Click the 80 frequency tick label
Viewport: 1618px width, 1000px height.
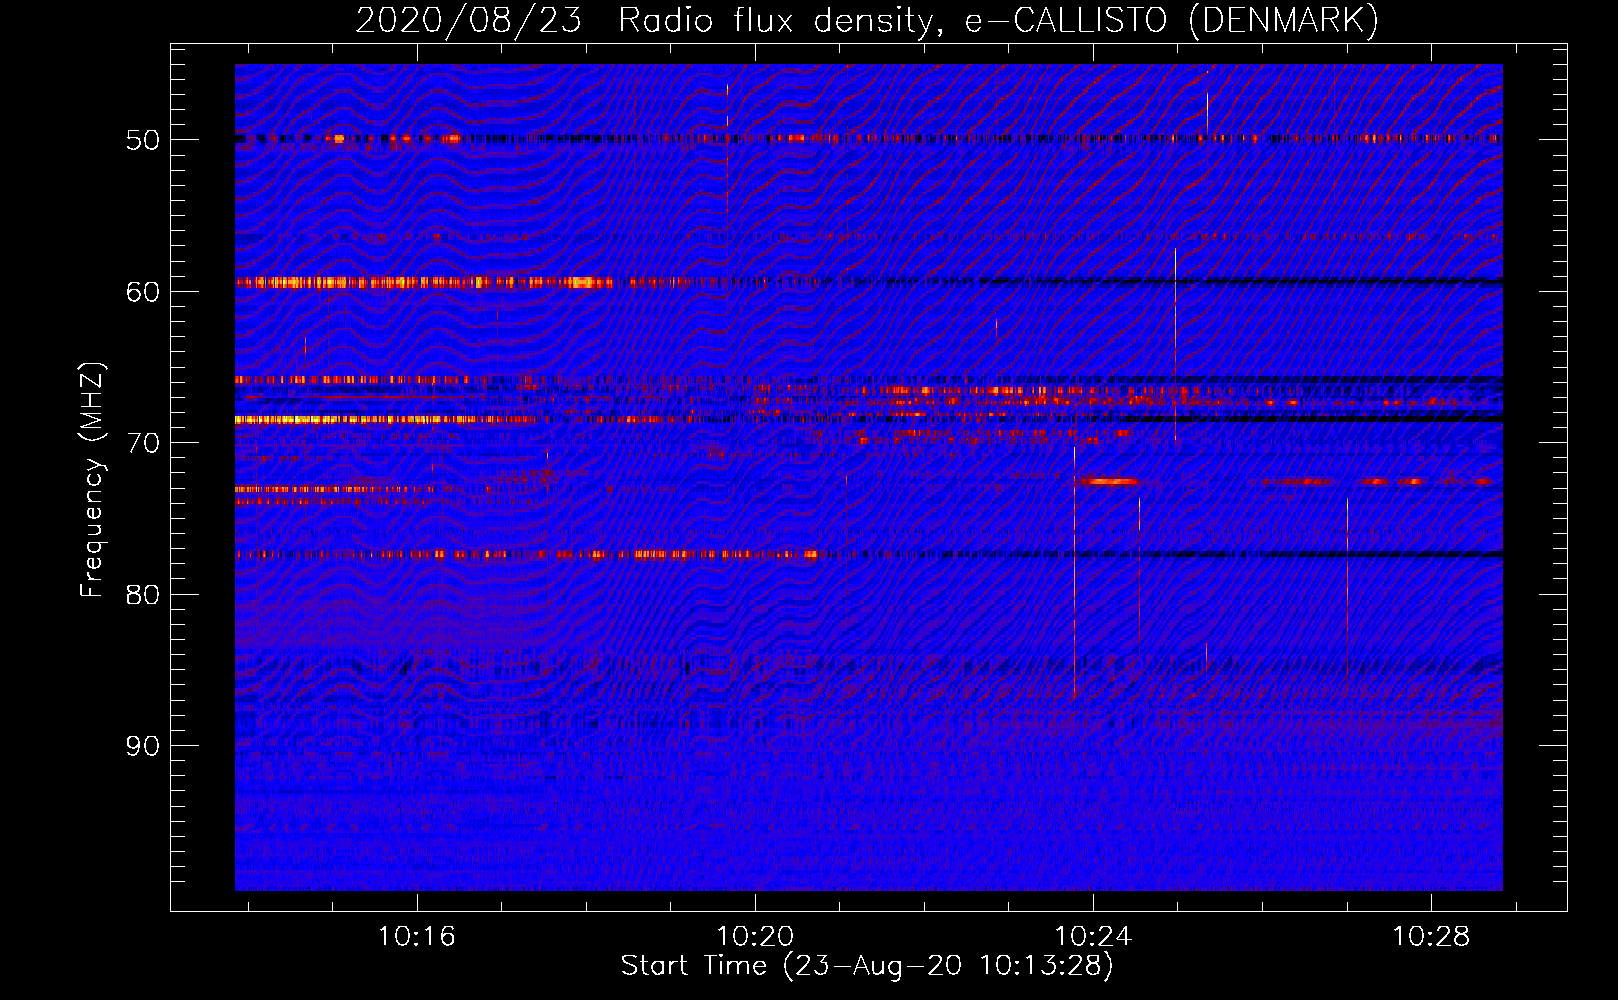(x=143, y=595)
